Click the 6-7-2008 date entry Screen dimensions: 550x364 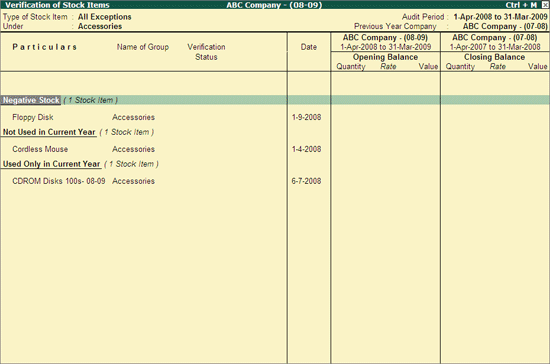click(x=306, y=181)
